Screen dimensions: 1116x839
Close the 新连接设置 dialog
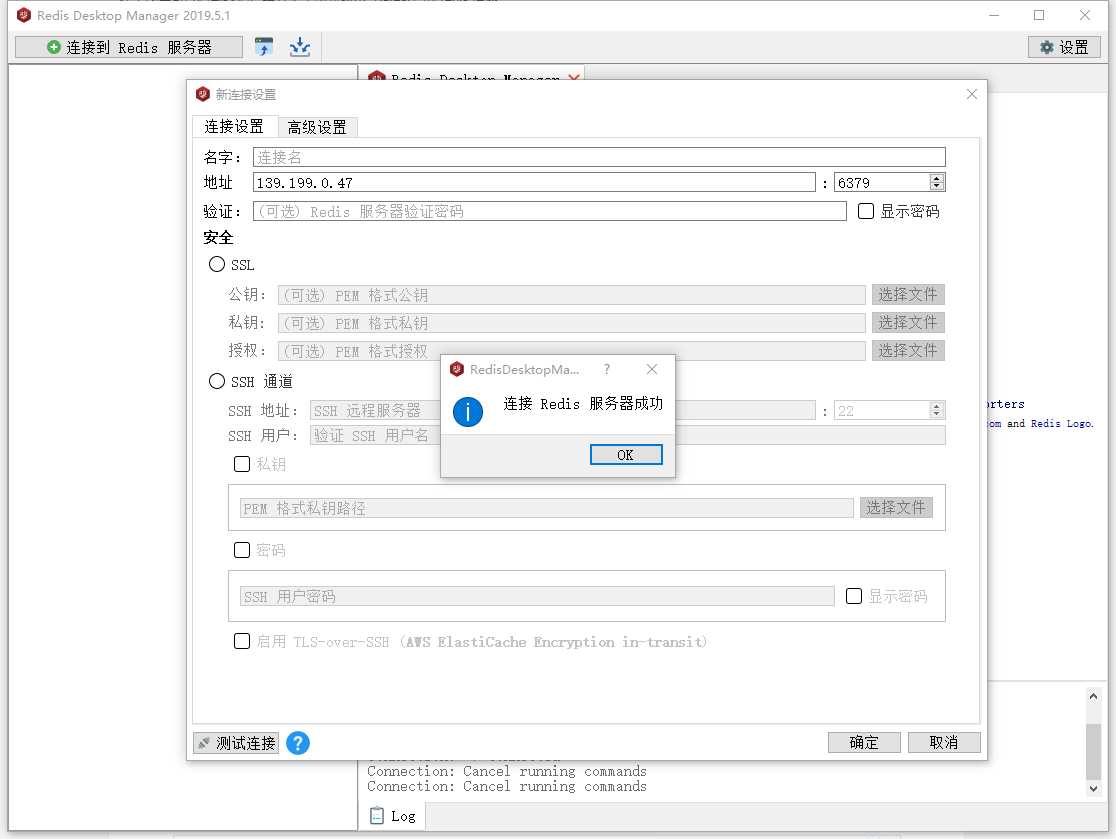[972, 94]
